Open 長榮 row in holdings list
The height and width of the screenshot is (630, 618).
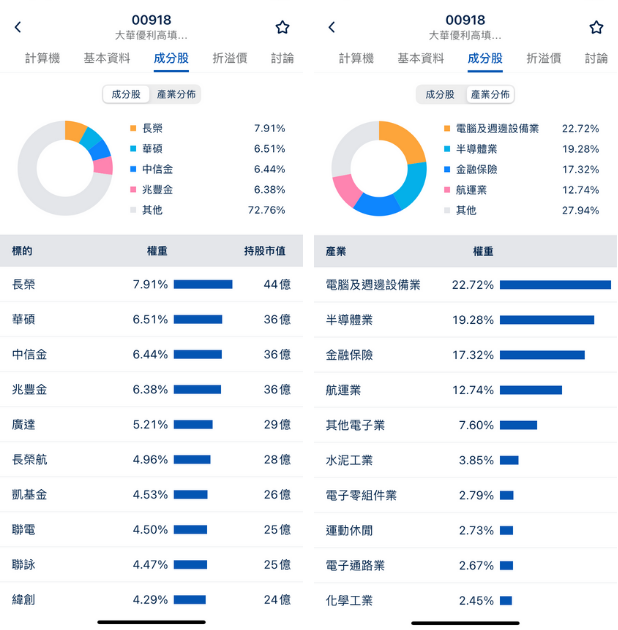point(151,284)
